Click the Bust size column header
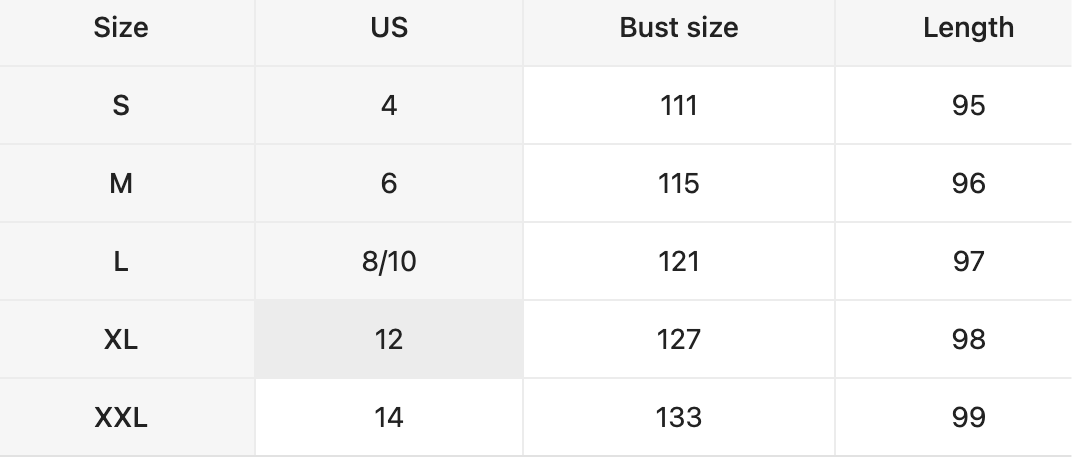Screen dimensions: 1072x460 click(679, 28)
